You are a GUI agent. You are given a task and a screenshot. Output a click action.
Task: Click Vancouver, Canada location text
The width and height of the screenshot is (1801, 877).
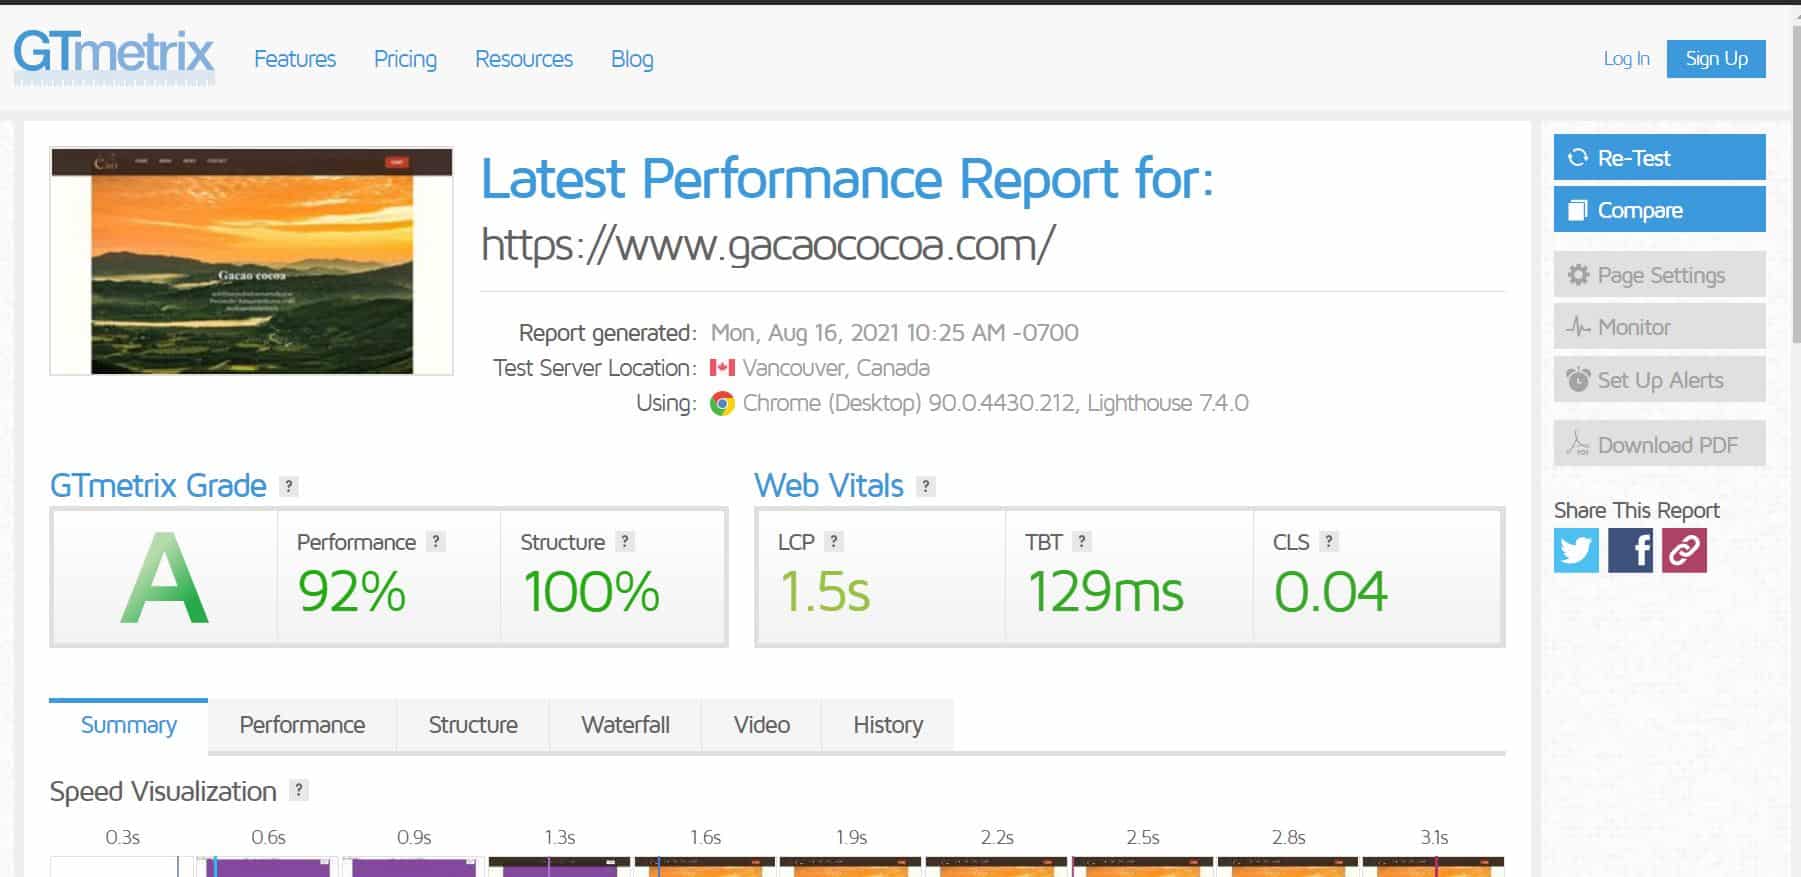tap(836, 368)
